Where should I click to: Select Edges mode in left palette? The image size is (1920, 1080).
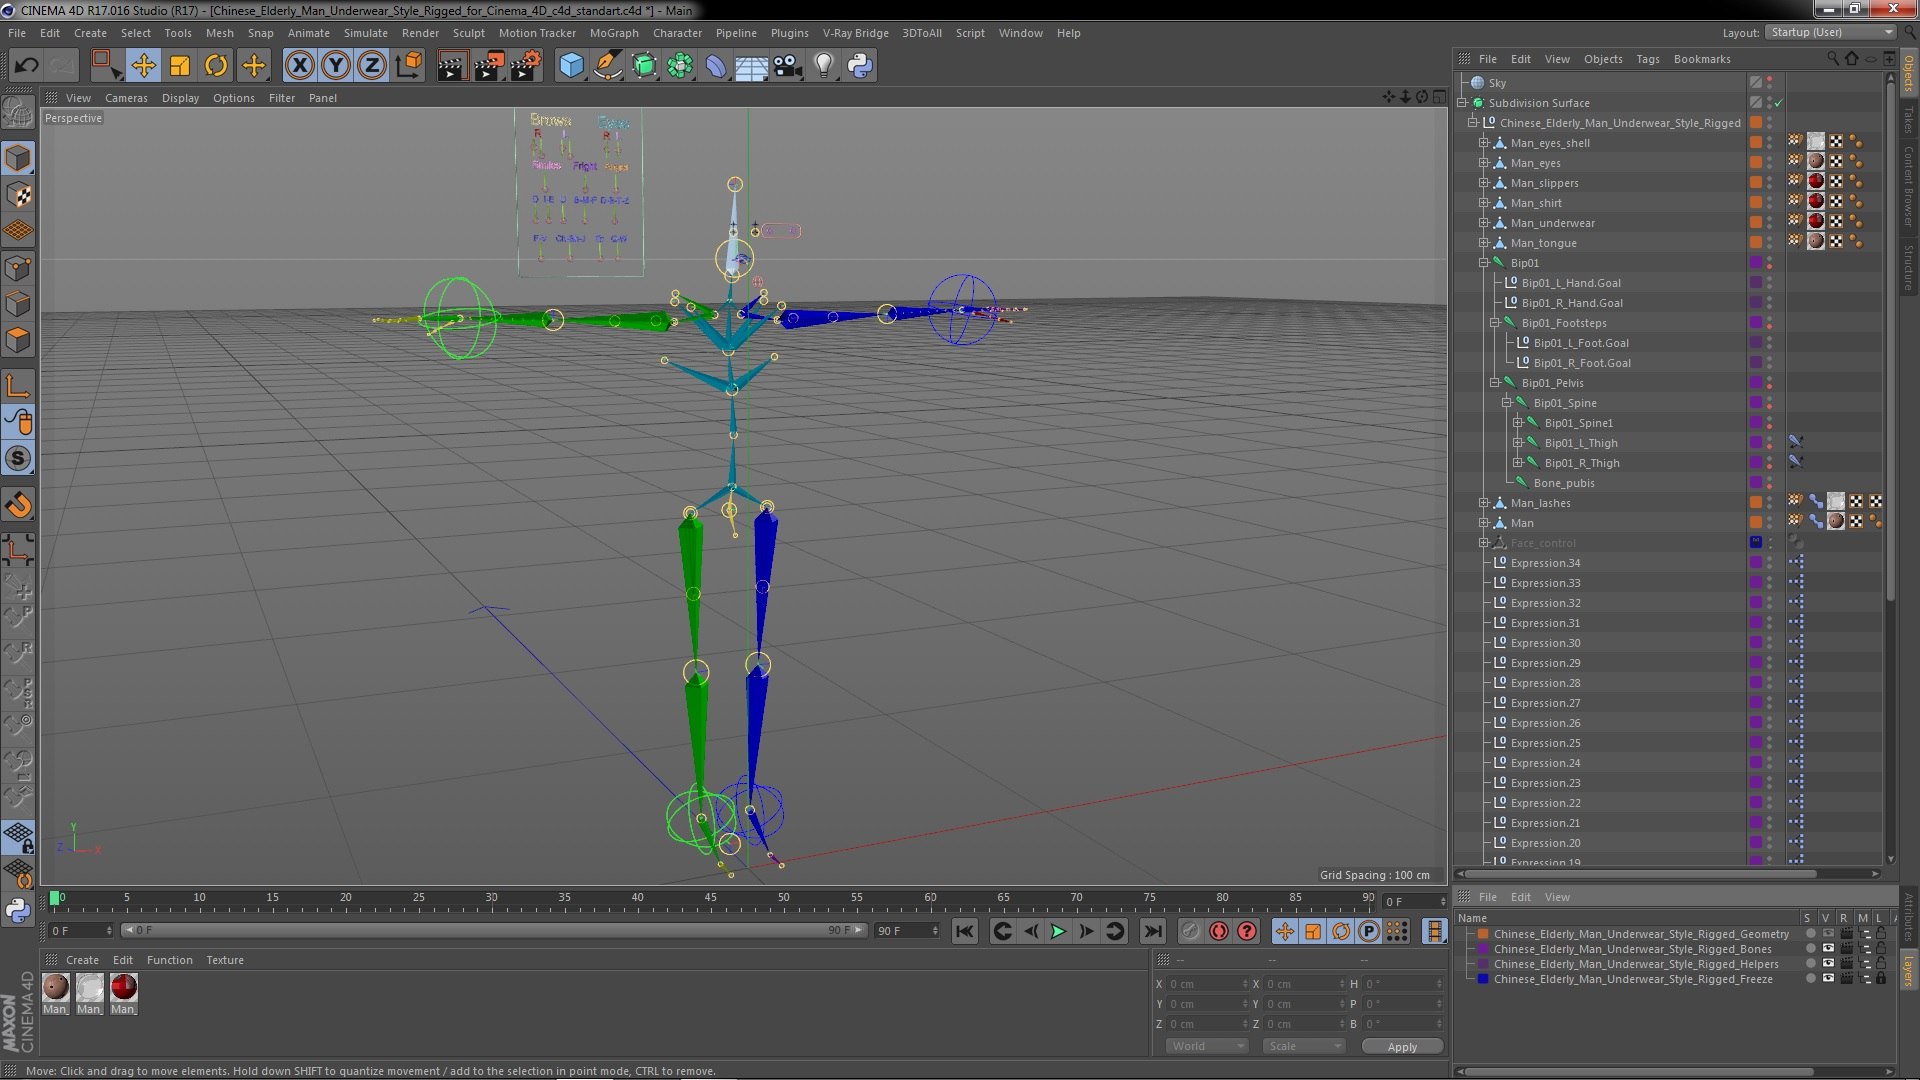(x=18, y=304)
